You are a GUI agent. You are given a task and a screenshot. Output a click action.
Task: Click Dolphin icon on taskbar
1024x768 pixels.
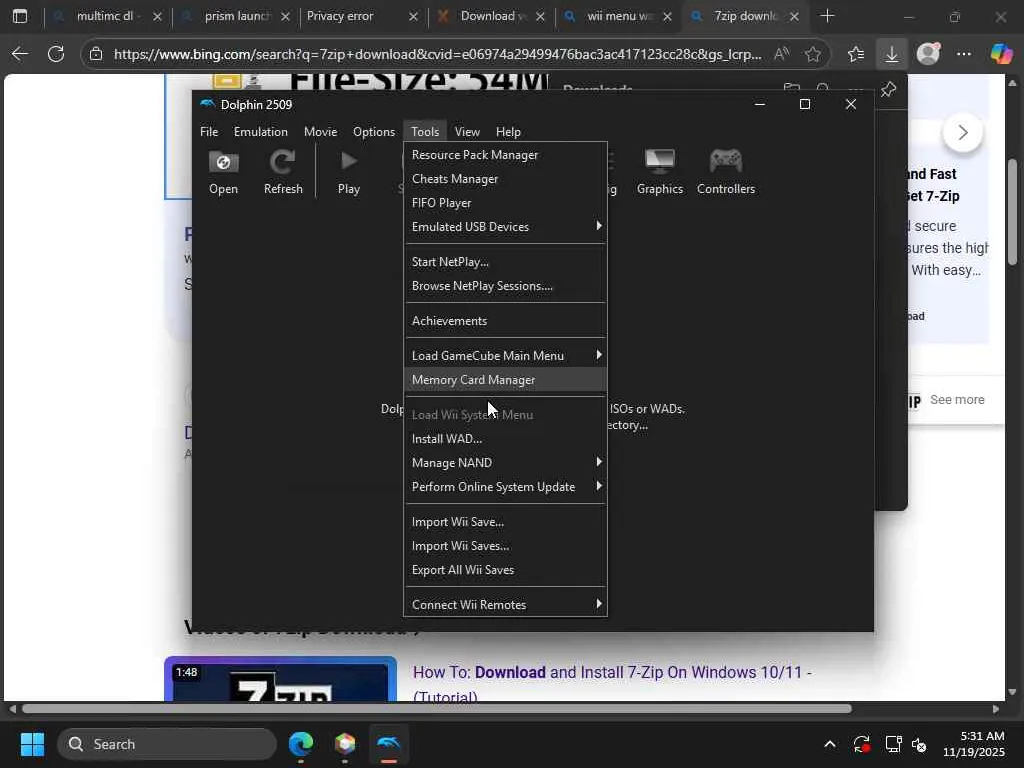pos(389,744)
